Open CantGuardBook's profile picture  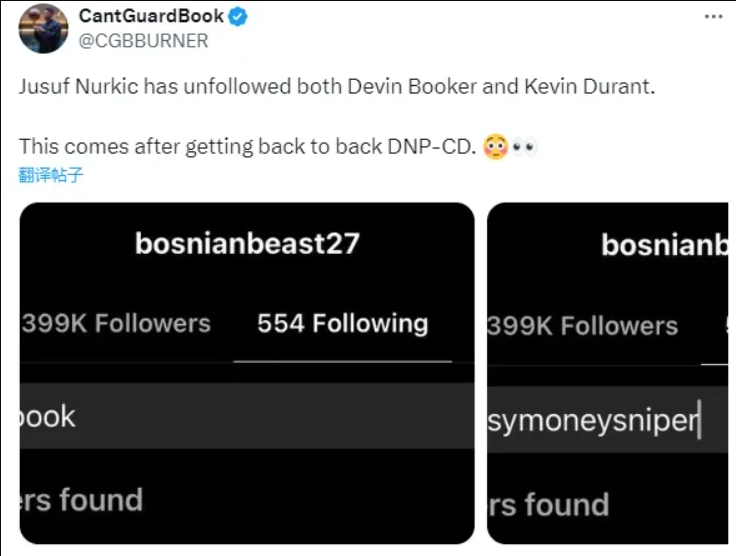coord(43,28)
